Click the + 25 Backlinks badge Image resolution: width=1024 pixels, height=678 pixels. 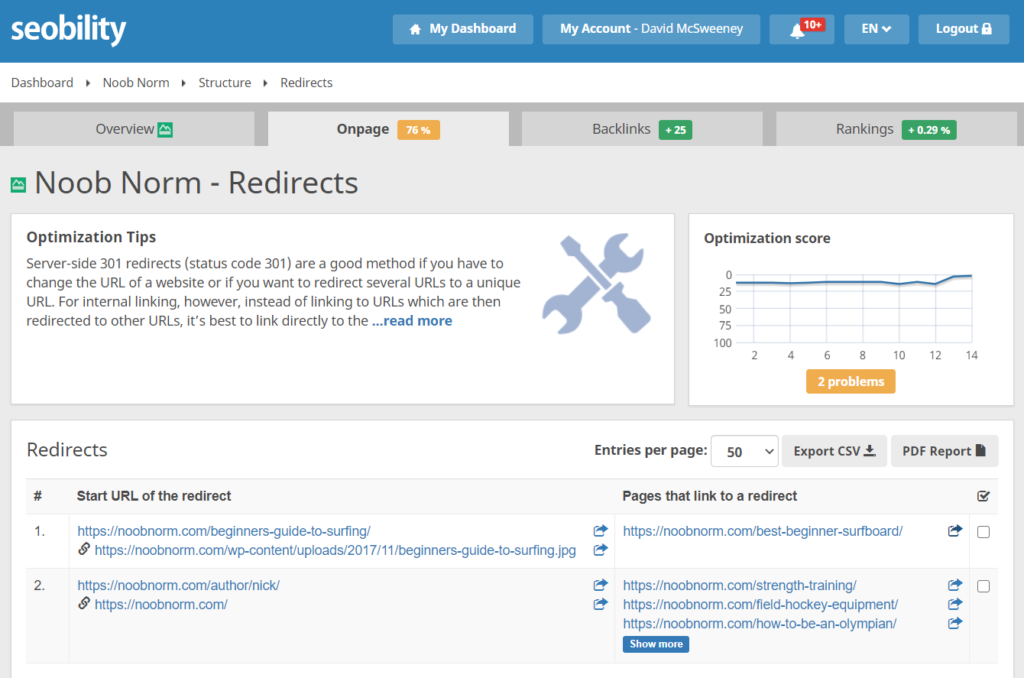pyautogui.click(x=675, y=130)
